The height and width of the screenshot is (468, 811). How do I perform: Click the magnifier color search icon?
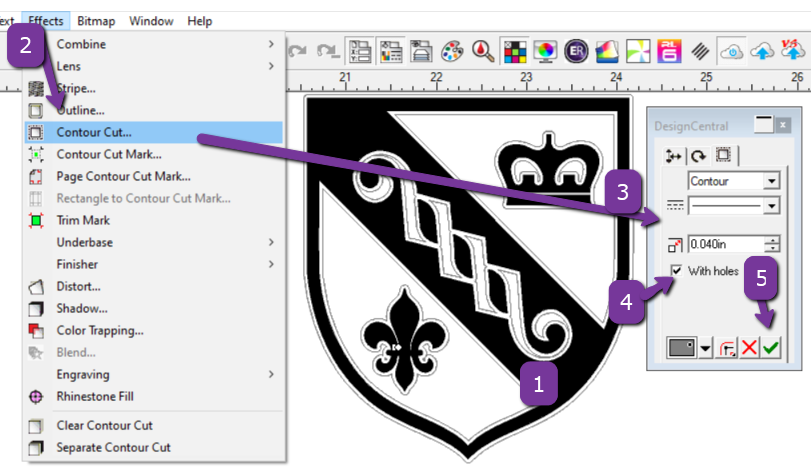coord(484,51)
